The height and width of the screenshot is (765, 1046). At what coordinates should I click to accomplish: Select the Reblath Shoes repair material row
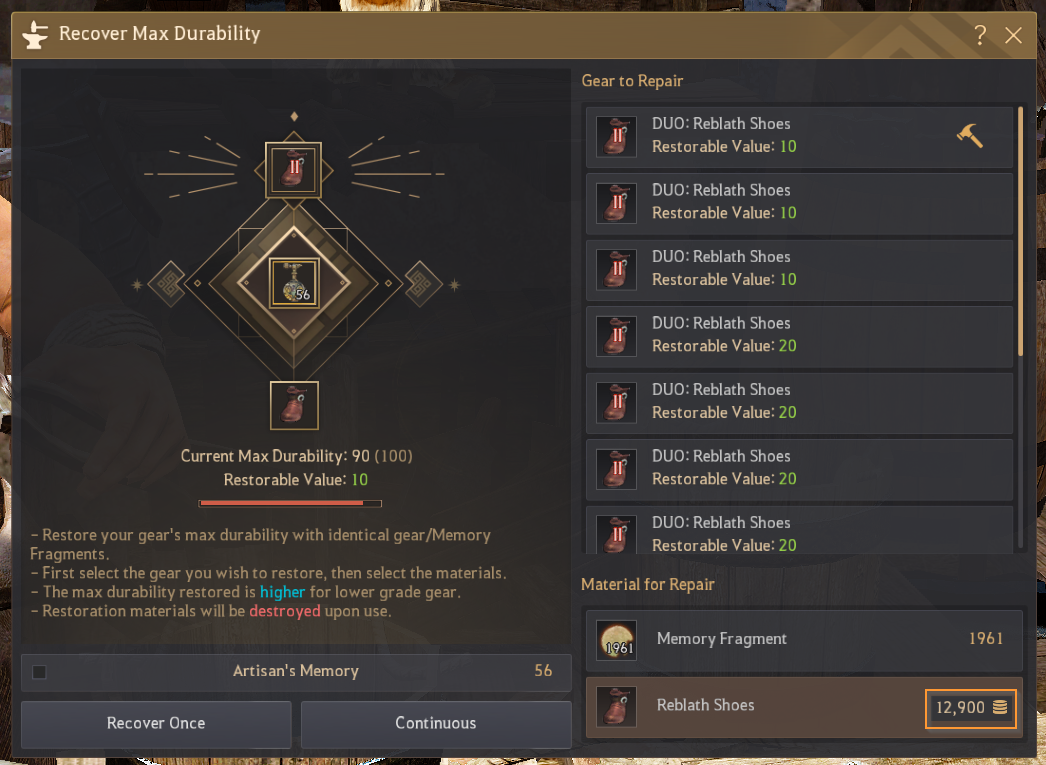pyautogui.click(x=804, y=708)
